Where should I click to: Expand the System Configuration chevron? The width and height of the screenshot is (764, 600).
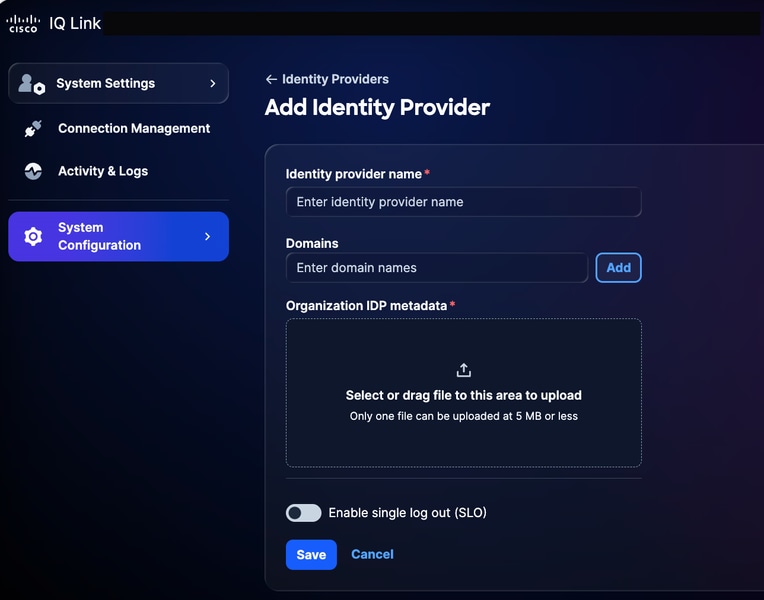208,236
